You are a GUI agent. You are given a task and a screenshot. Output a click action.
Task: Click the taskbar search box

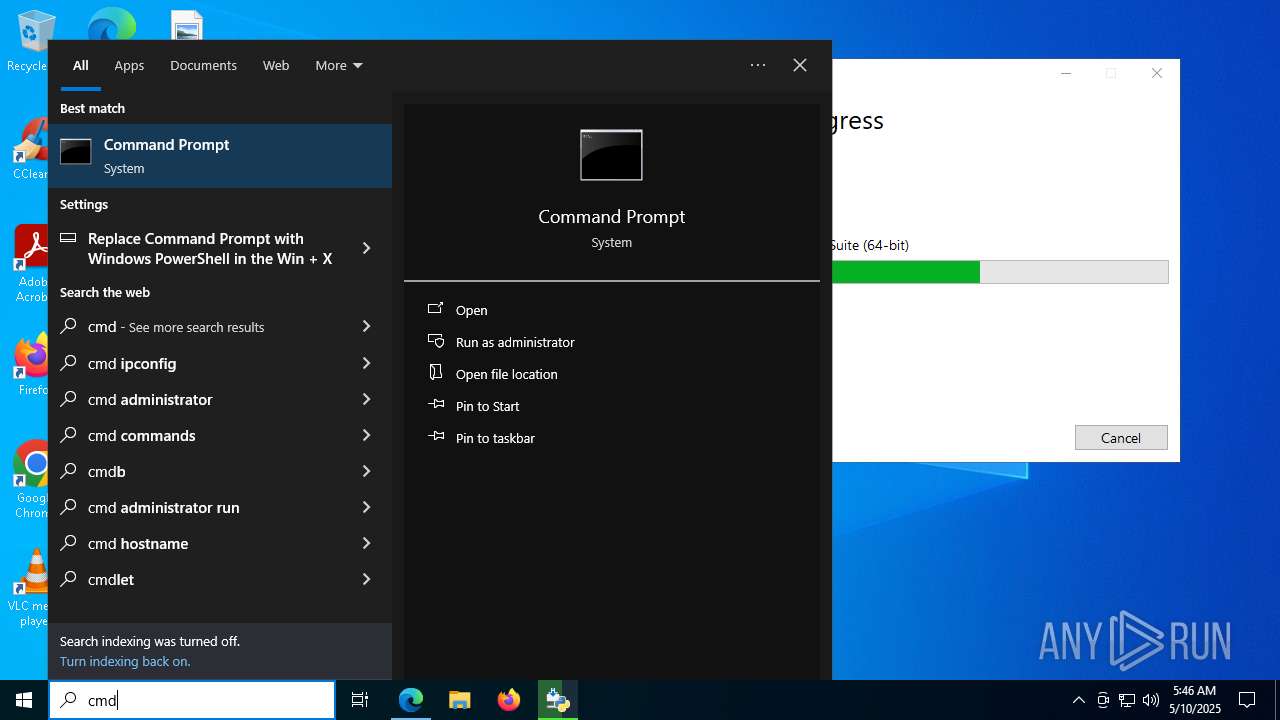point(192,700)
